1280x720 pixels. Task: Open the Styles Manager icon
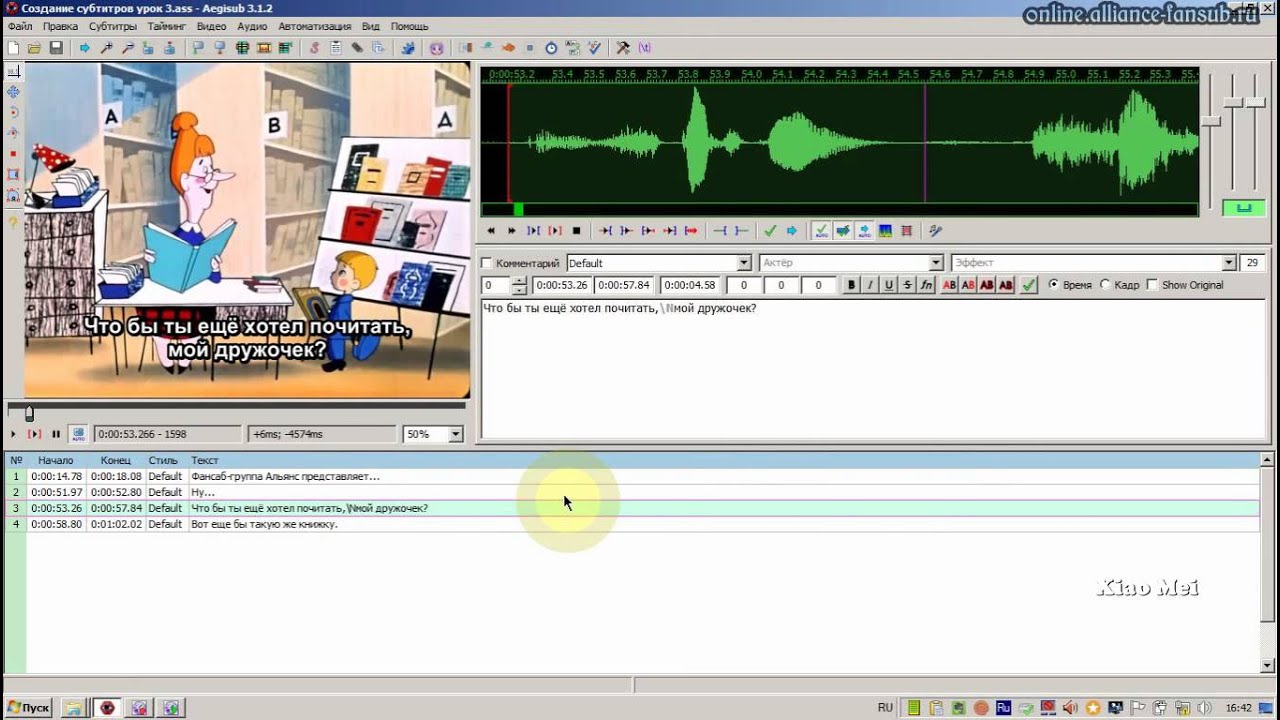coord(314,48)
